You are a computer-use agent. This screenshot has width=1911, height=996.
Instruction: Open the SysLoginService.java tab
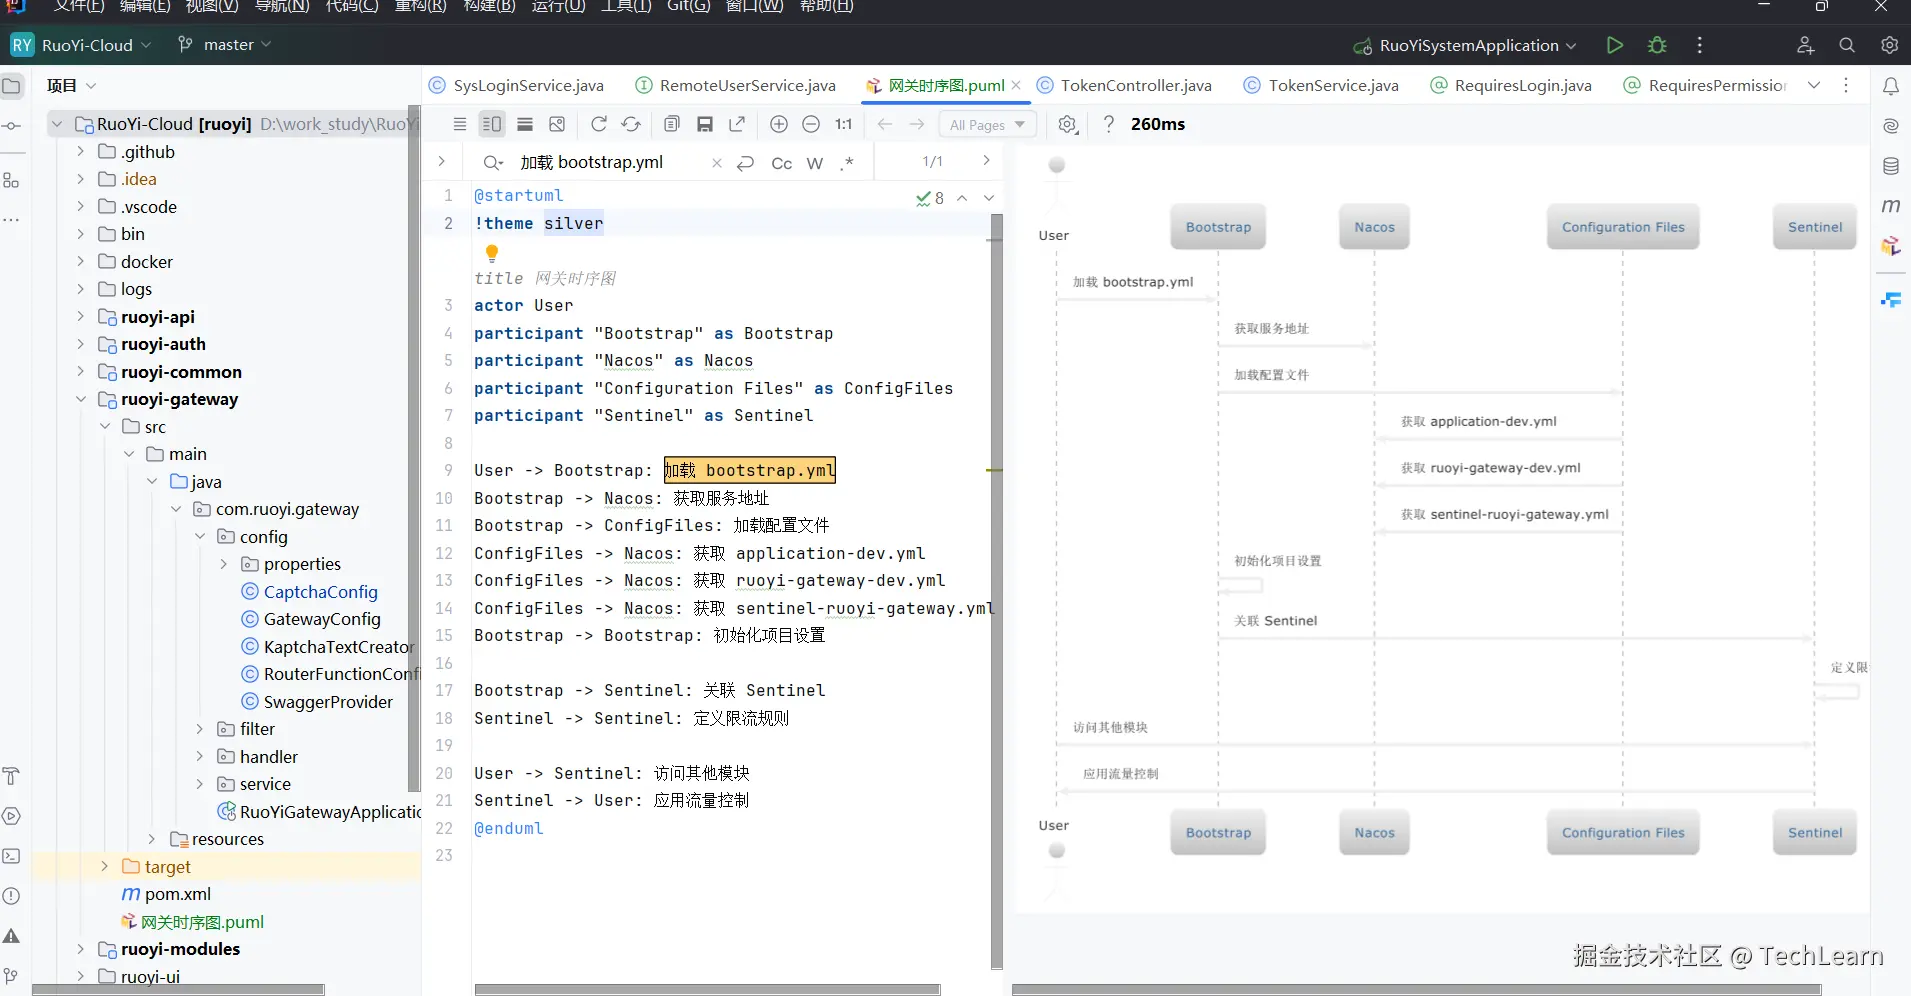coord(528,86)
